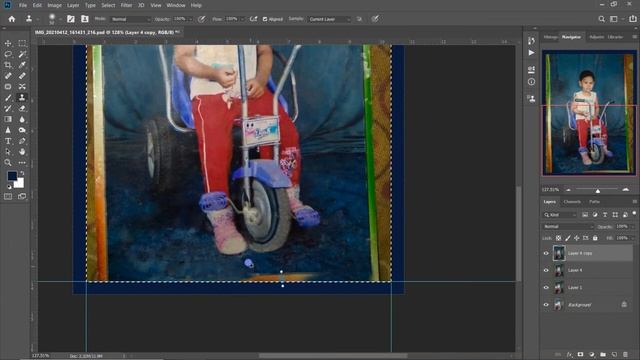Viewport: 640px width, 360px height.
Task: Switch to the Channels tab
Action: pyautogui.click(x=572, y=202)
